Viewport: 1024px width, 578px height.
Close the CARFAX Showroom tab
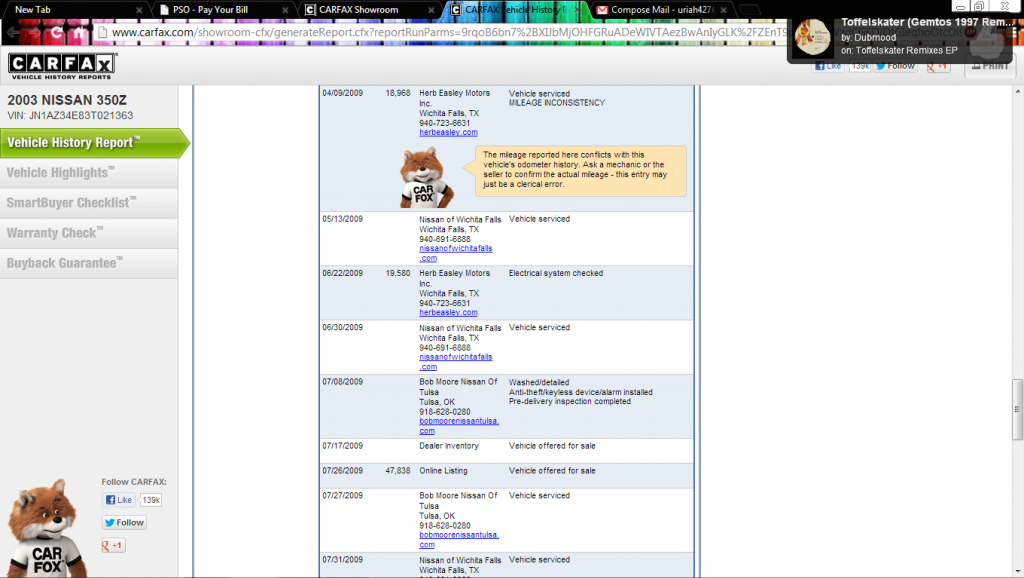pyautogui.click(x=431, y=10)
